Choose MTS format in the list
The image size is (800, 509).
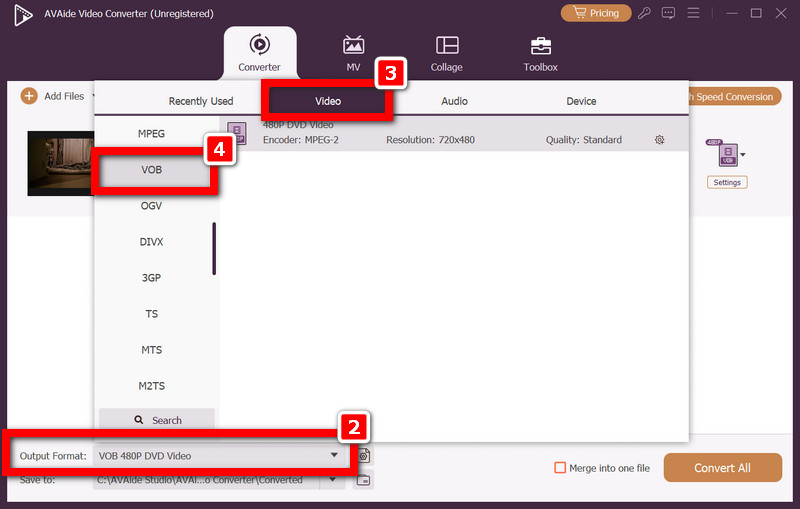(x=152, y=350)
